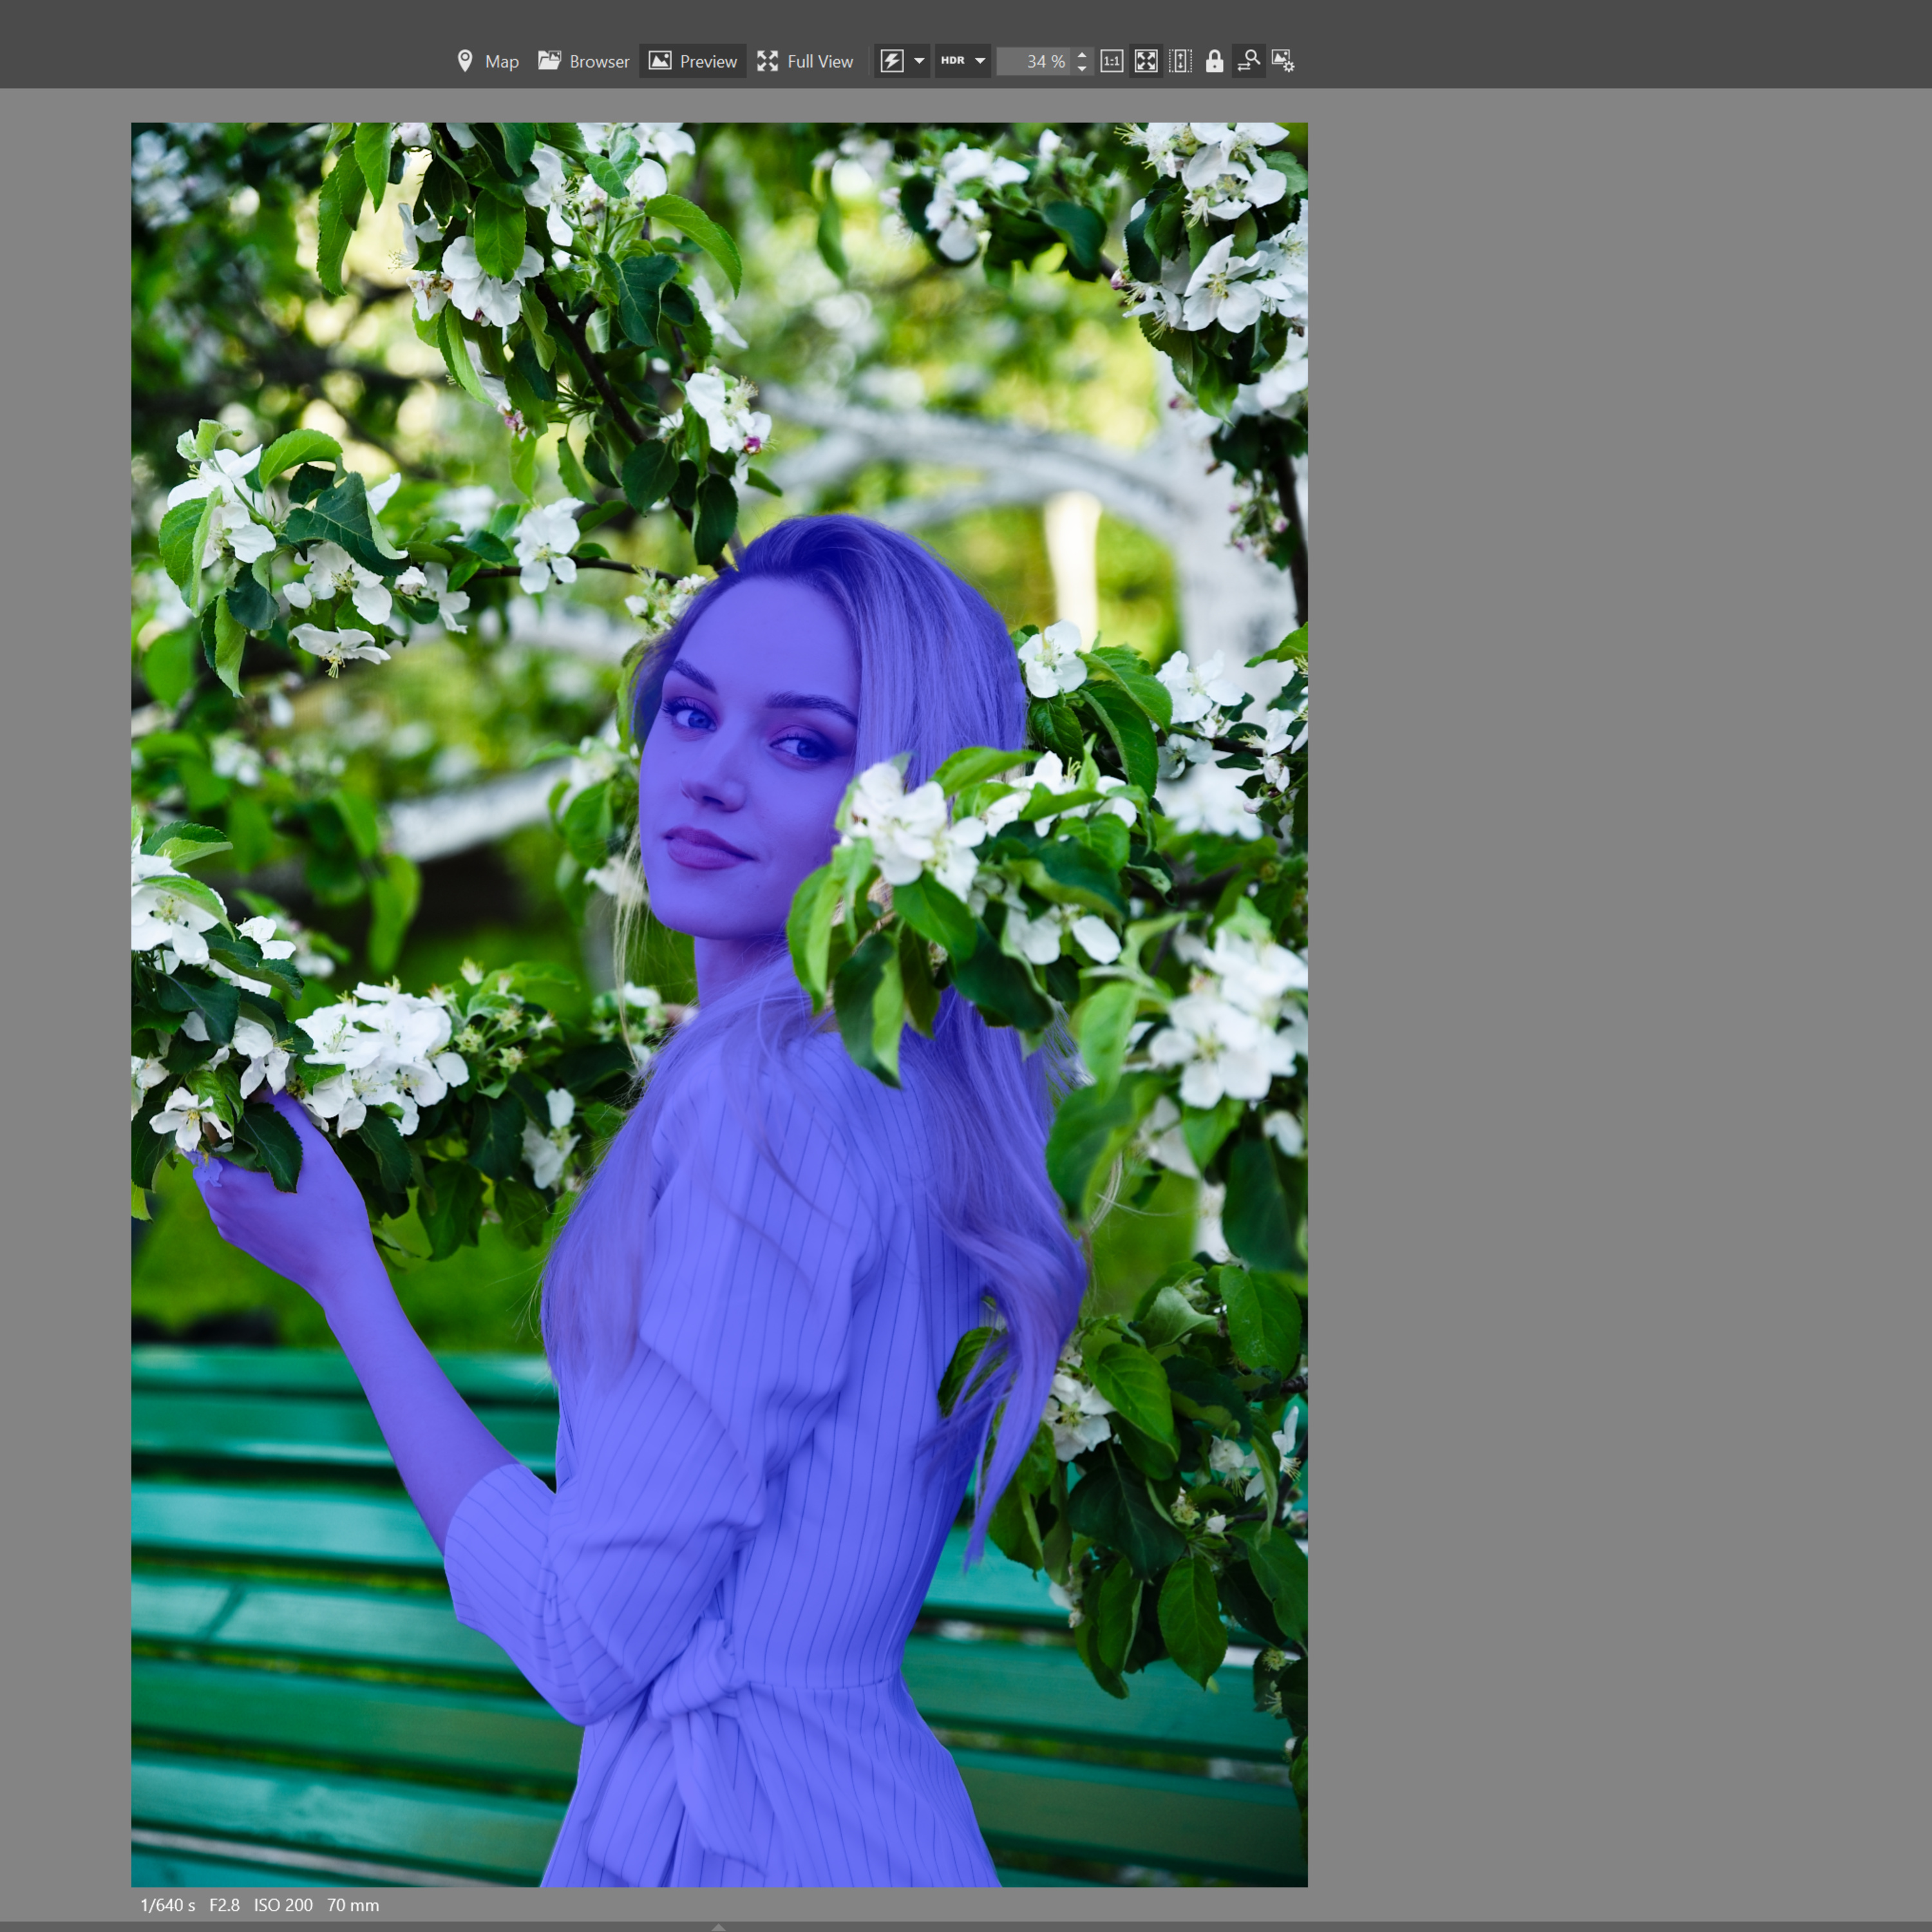The width and height of the screenshot is (1932, 1932).
Task: Set zoom to 1:1 actual size
Action: pos(1112,61)
